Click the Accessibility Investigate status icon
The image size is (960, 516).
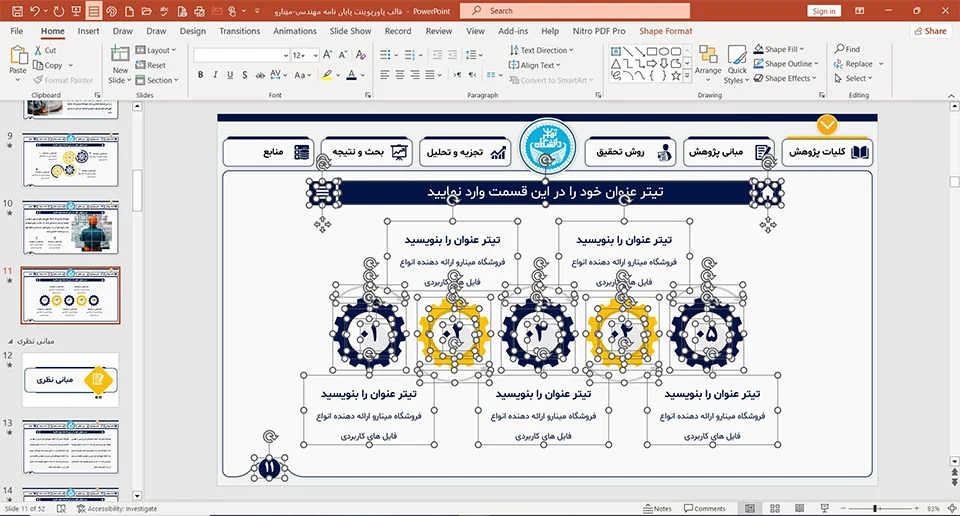(x=117, y=509)
